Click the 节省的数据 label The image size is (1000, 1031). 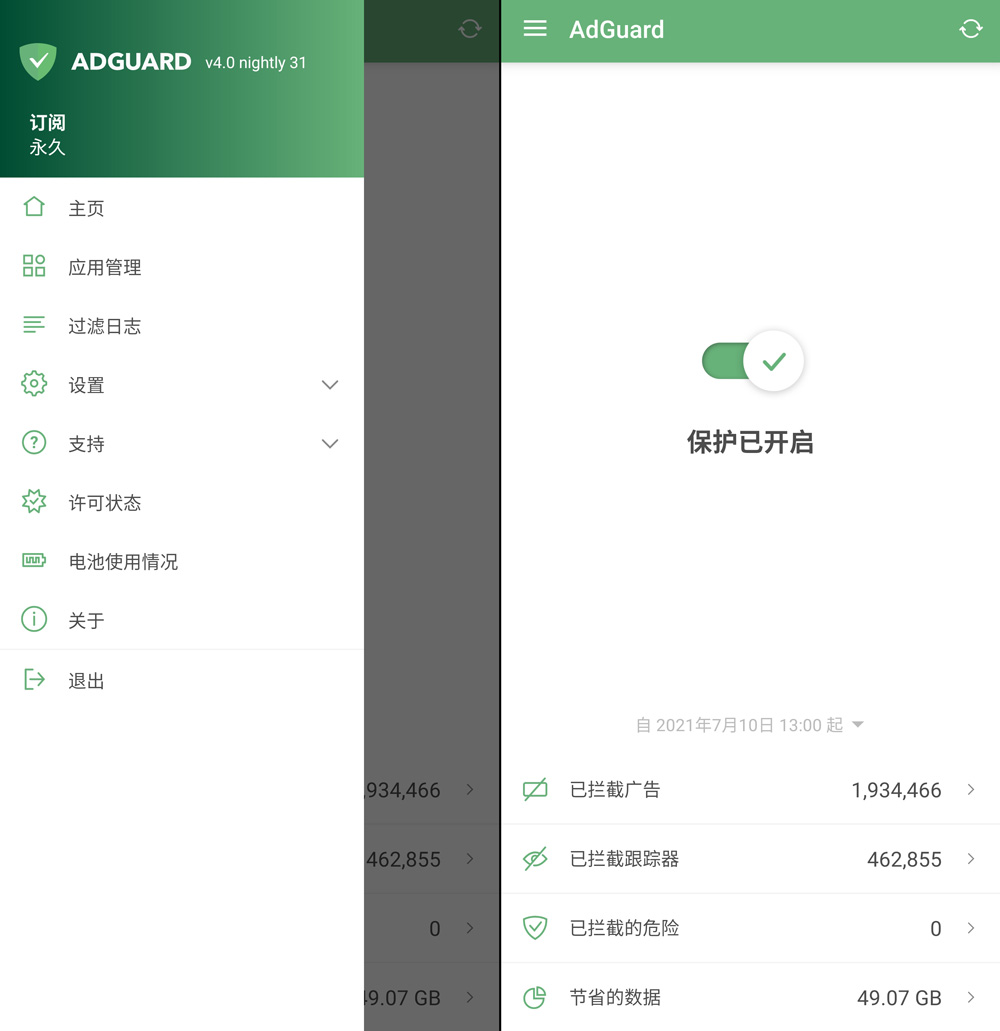tap(615, 997)
